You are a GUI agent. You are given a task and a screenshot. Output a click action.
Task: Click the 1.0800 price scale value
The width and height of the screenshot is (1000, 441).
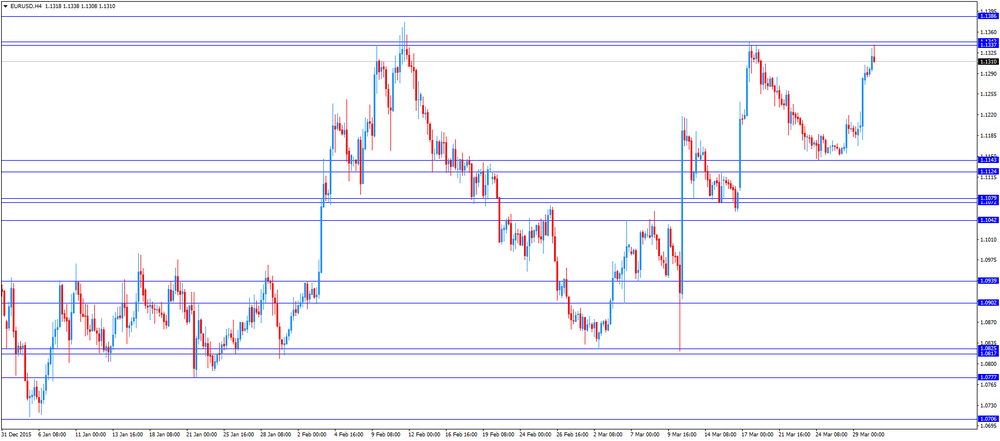click(988, 364)
